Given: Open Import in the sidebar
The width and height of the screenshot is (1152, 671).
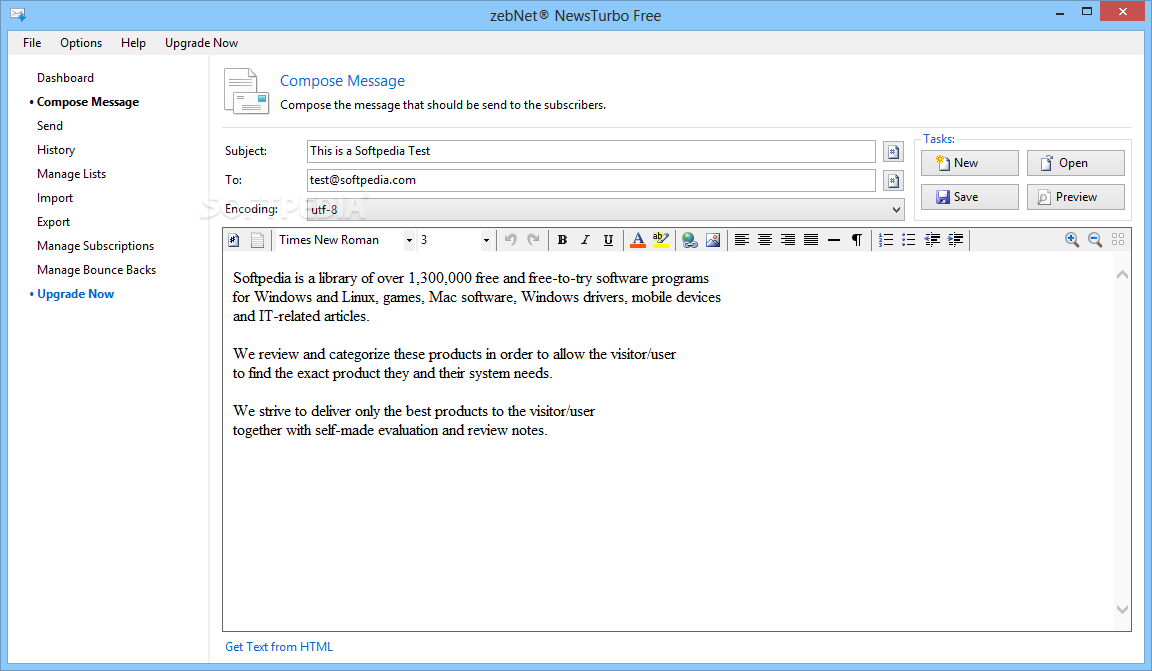Looking at the screenshot, I should (55, 198).
